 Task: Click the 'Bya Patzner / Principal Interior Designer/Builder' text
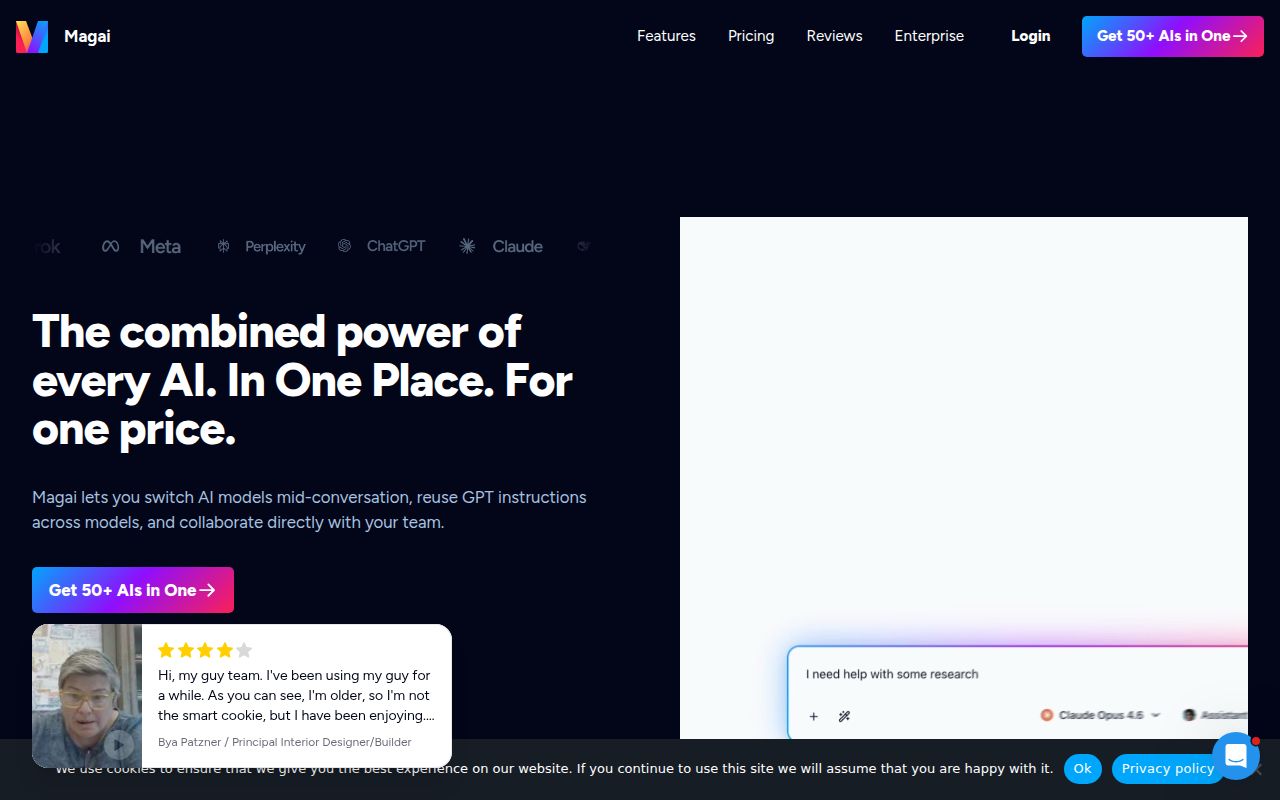click(x=285, y=742)
